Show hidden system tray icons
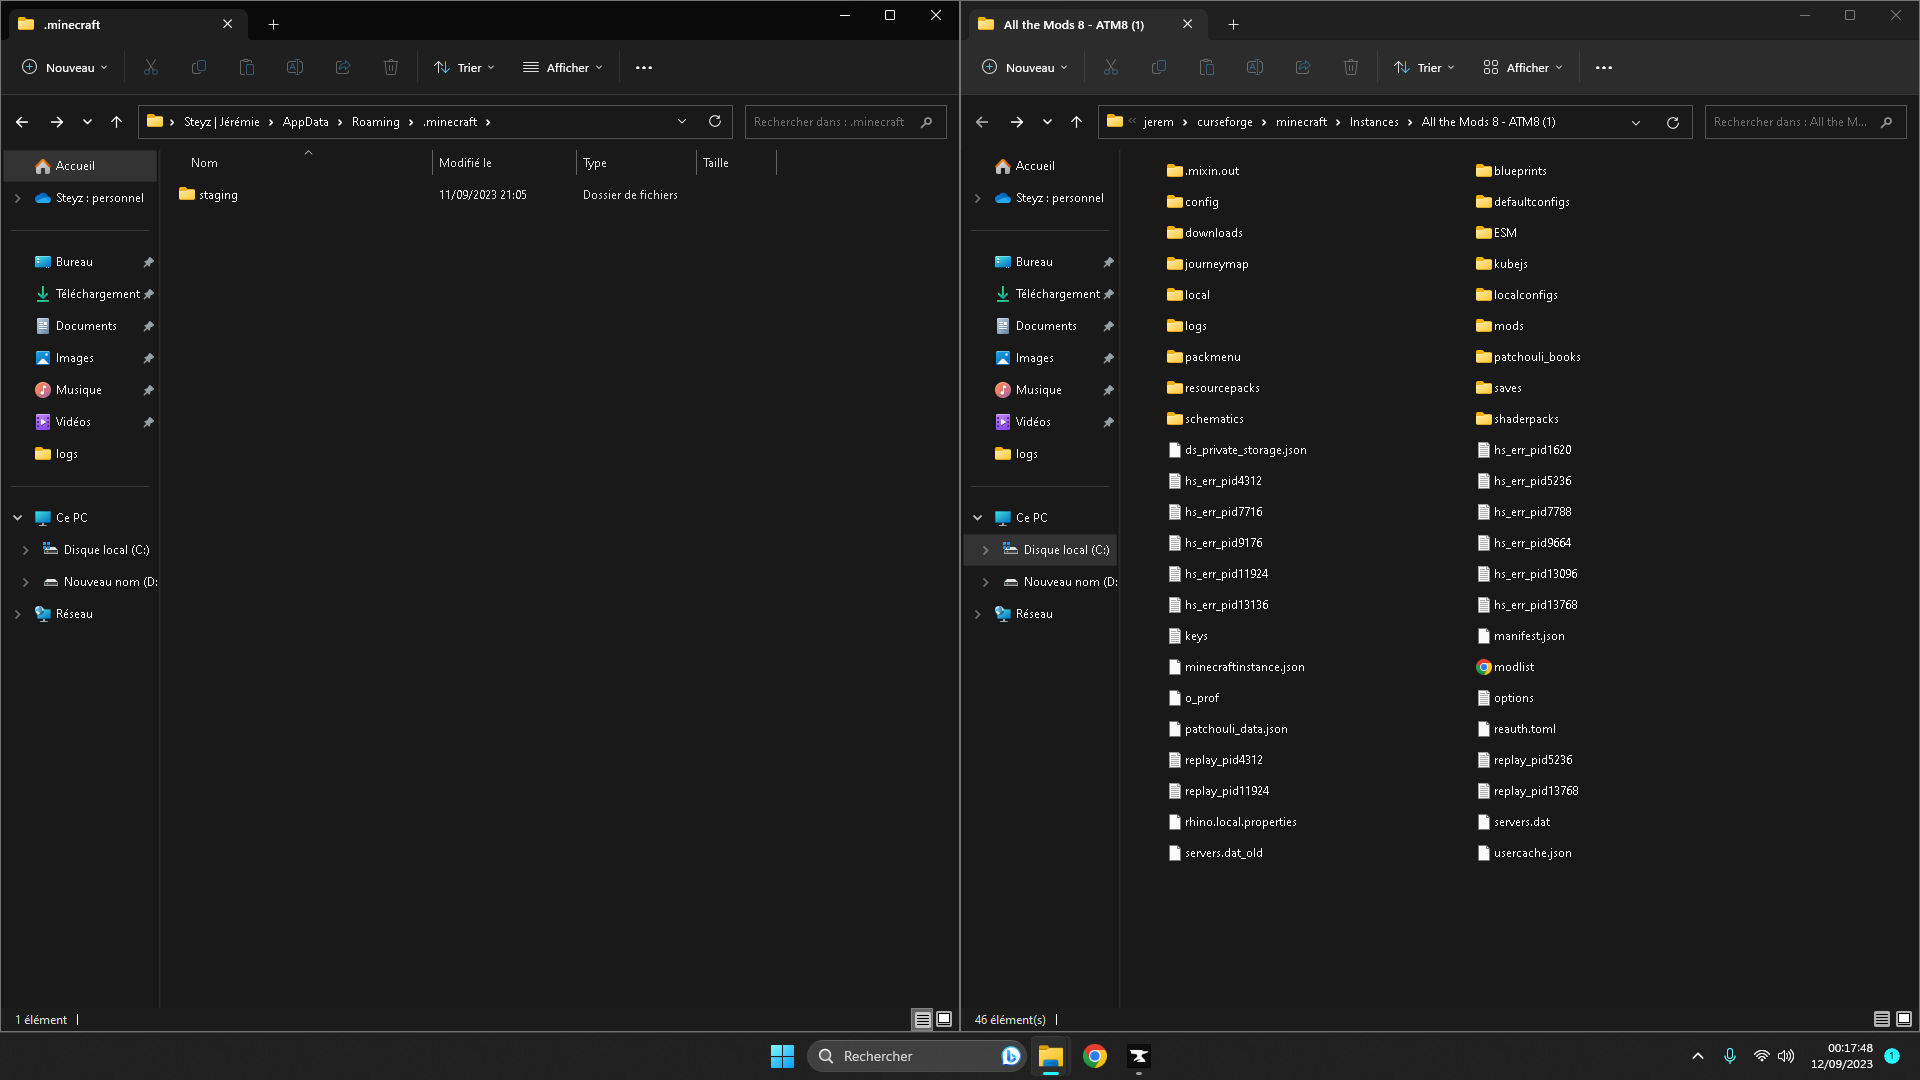1920x1080 pixels. 1698,1056
